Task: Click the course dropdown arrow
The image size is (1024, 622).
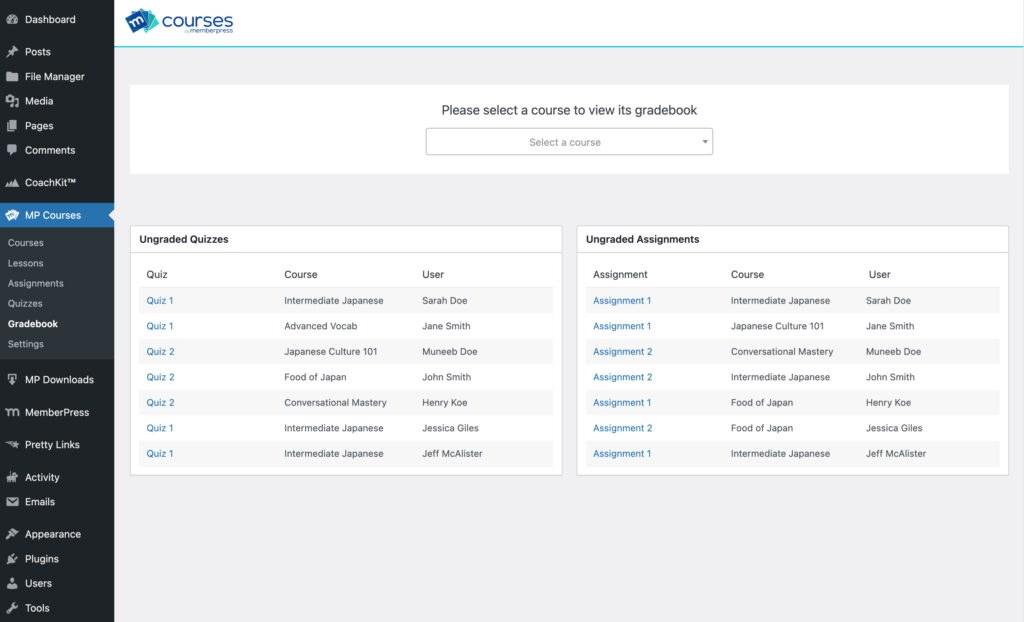Action: click(704, 142)
